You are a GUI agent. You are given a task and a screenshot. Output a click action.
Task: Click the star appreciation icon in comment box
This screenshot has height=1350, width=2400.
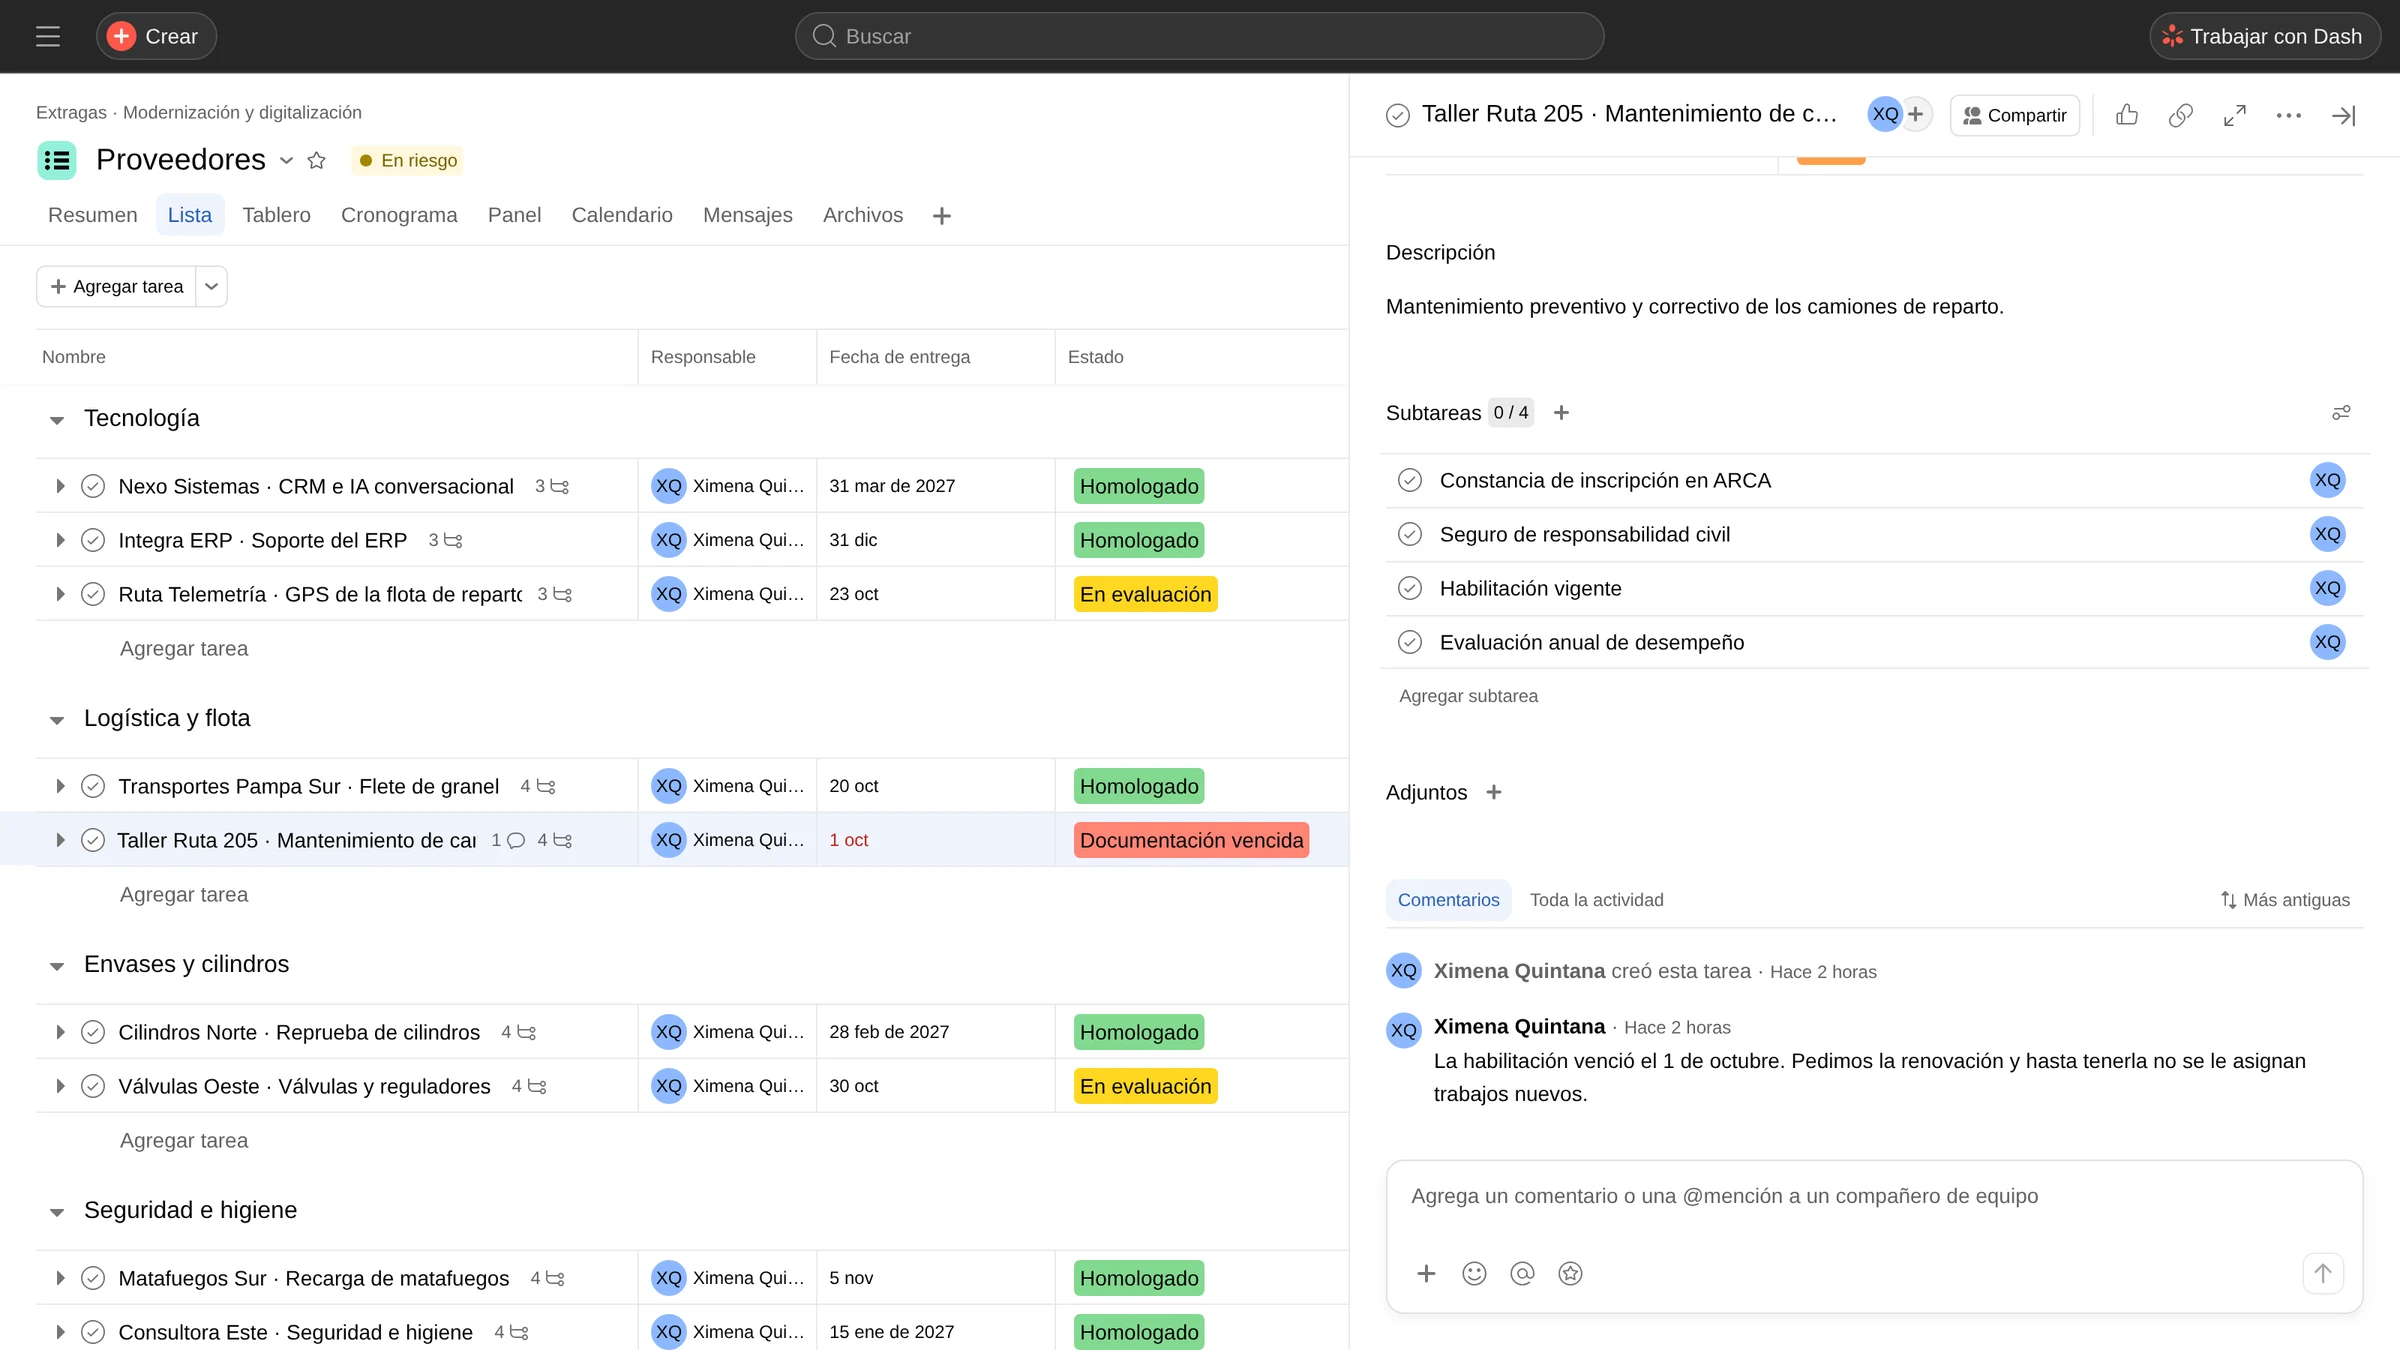coord(1570,1273)
